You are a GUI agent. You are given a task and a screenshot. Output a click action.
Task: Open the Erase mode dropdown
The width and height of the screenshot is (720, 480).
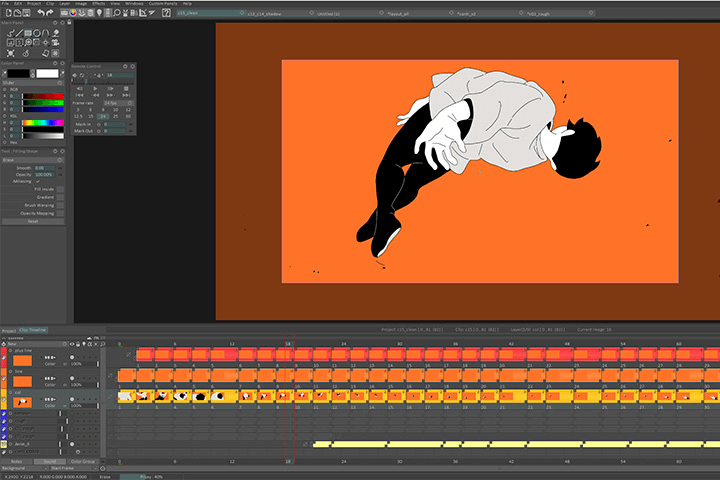pos(32,160)
